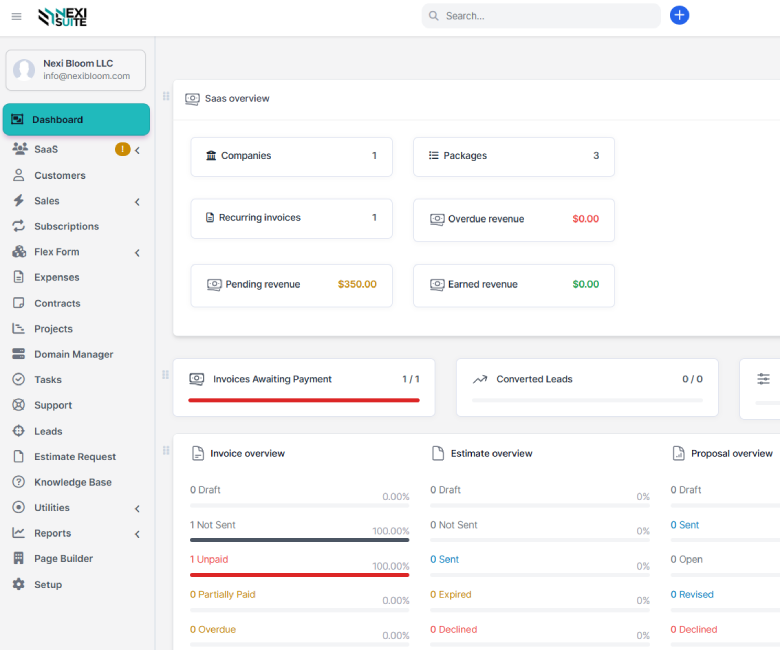Click the Invoices Awaiting Payment progress bar
Screen dimensions: 780x650
304,400
